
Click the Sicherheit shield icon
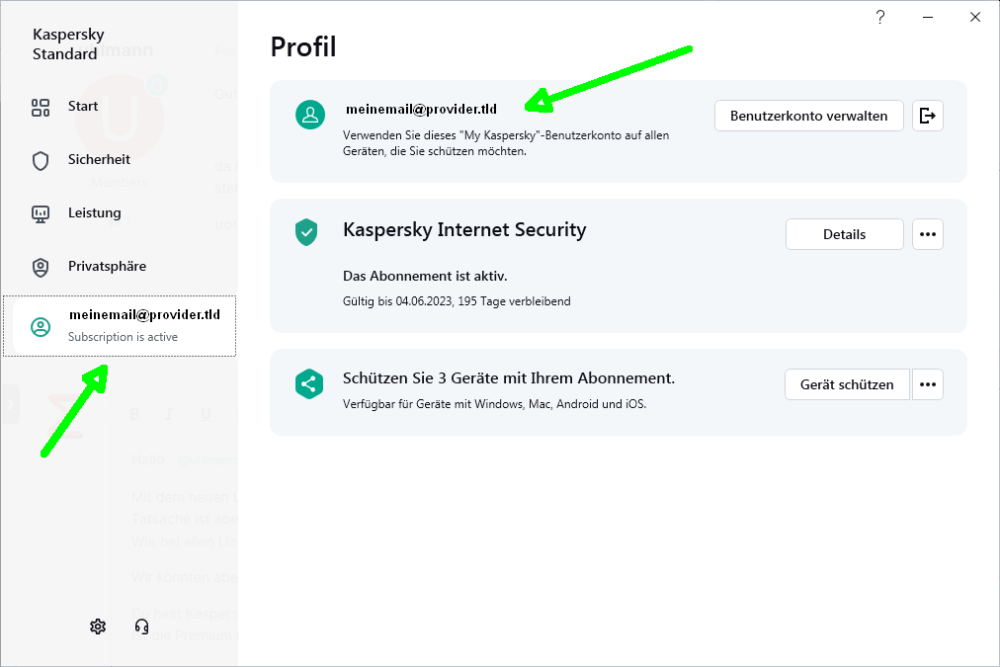tap(41, 160)
